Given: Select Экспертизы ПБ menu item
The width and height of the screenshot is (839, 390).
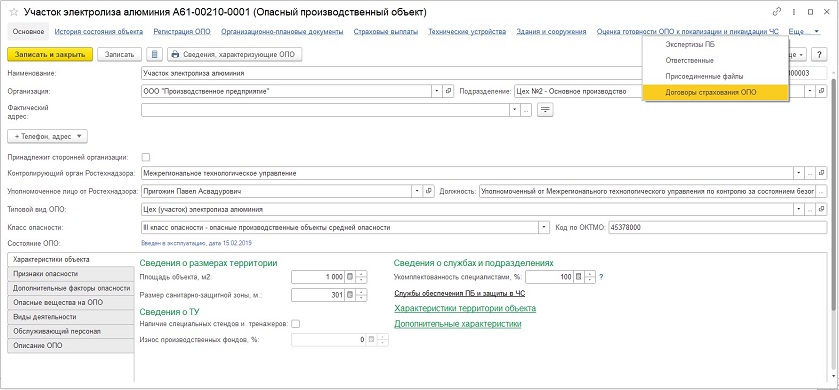Looking at the screenshot, I should click(x=715, y=44).
